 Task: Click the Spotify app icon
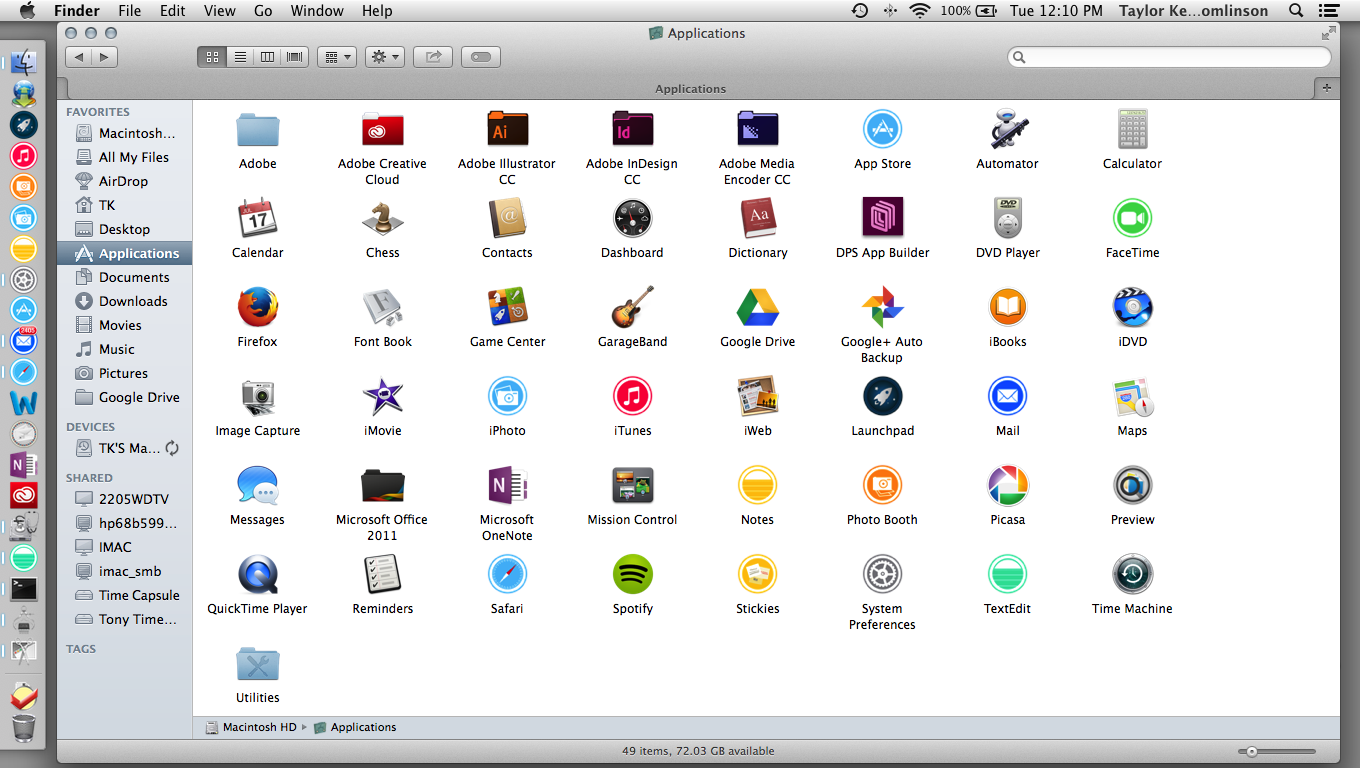(632, 575)
